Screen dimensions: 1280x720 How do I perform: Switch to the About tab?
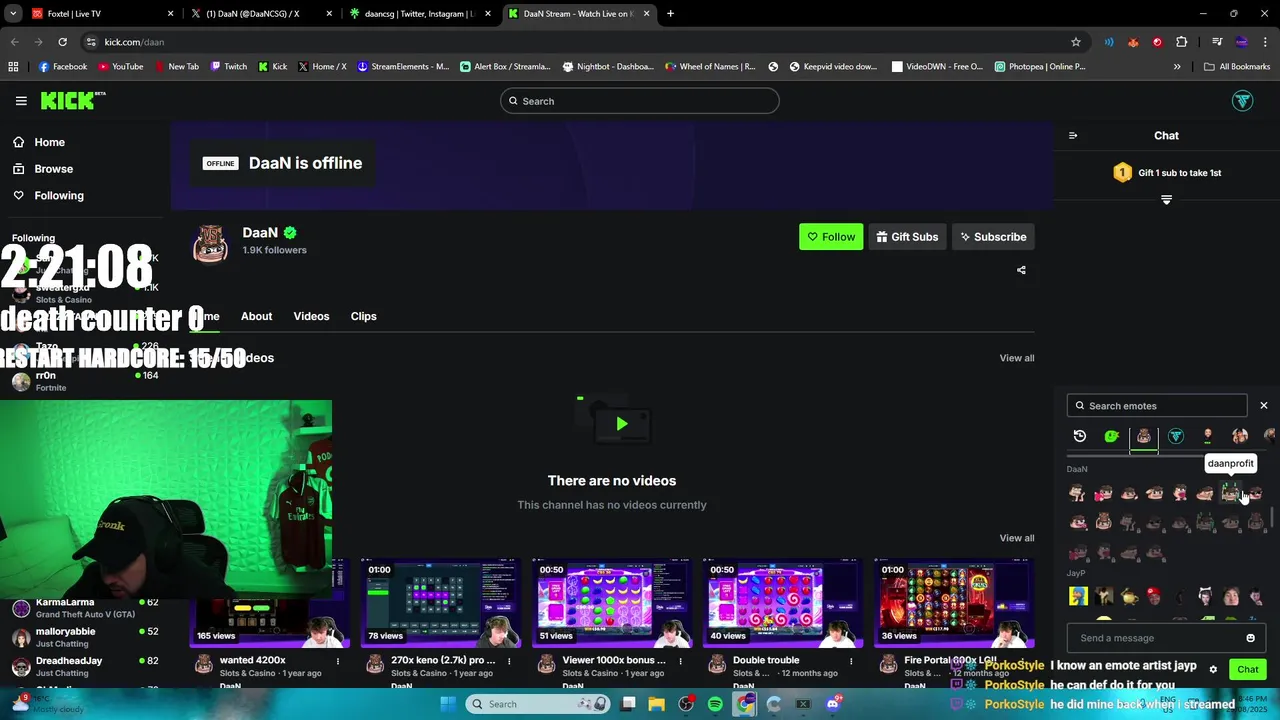(256, 316)
